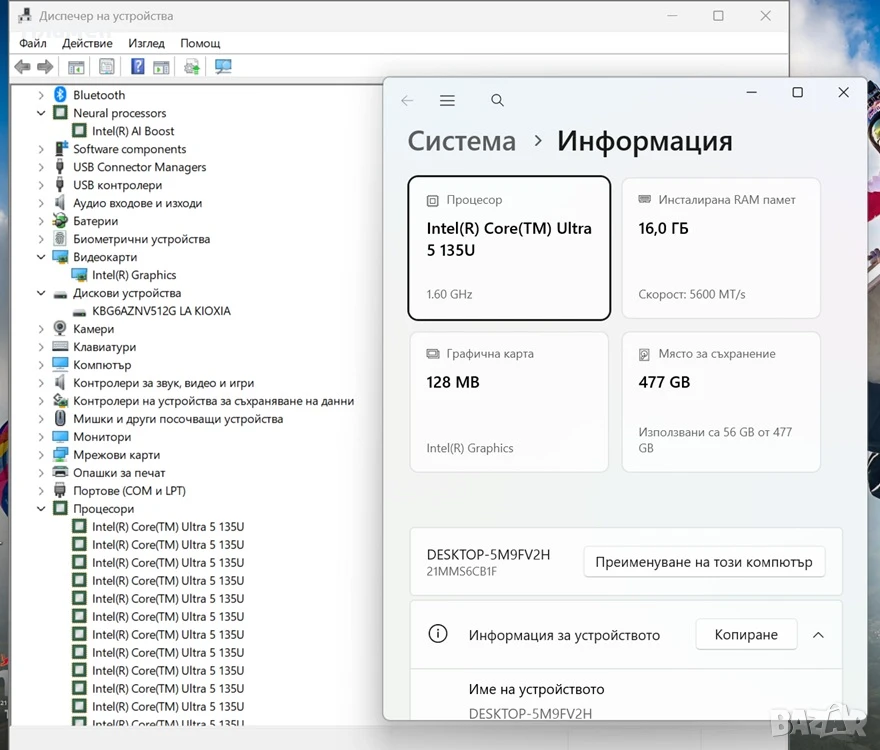Select the Процесор info card
The height and width of the screenshot is (750, 880).
pos(509,248)
